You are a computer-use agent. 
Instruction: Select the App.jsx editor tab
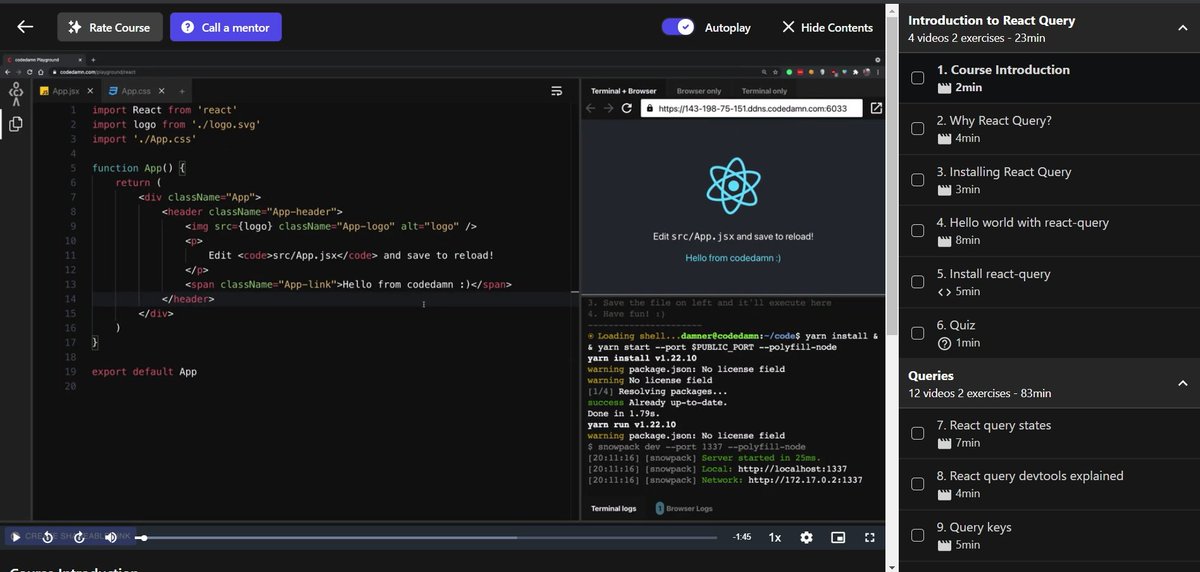click(66, 91)
